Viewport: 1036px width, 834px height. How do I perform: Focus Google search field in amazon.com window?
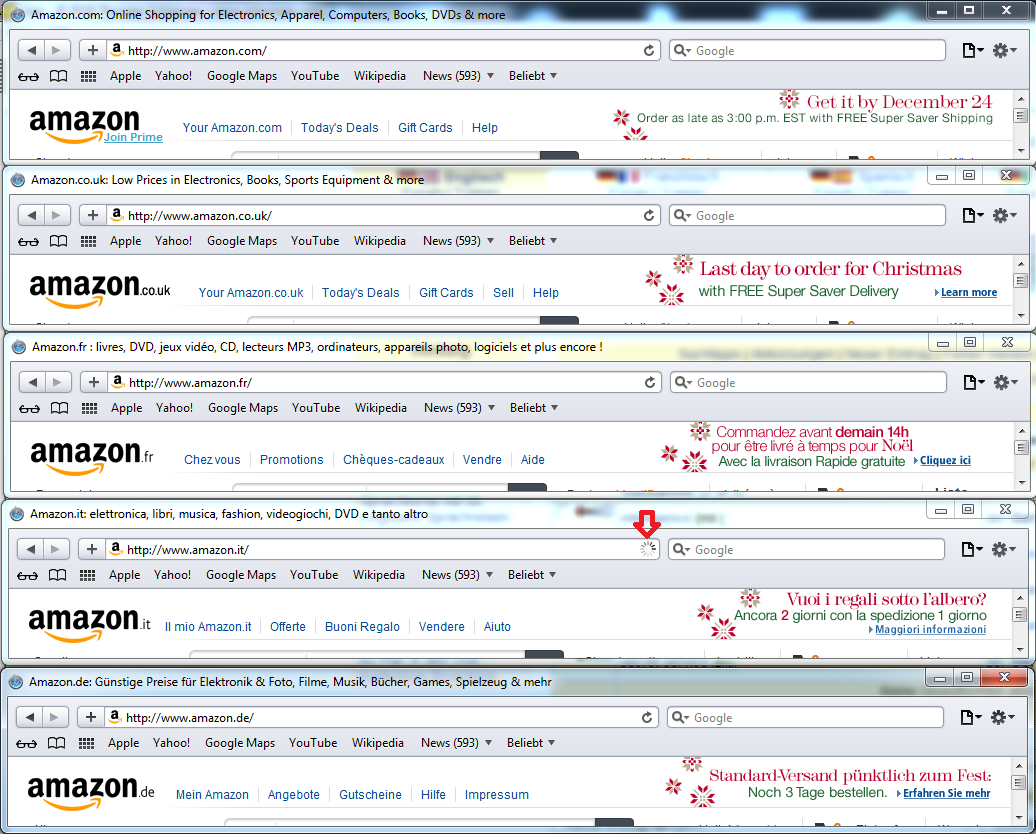pos(807,51)
